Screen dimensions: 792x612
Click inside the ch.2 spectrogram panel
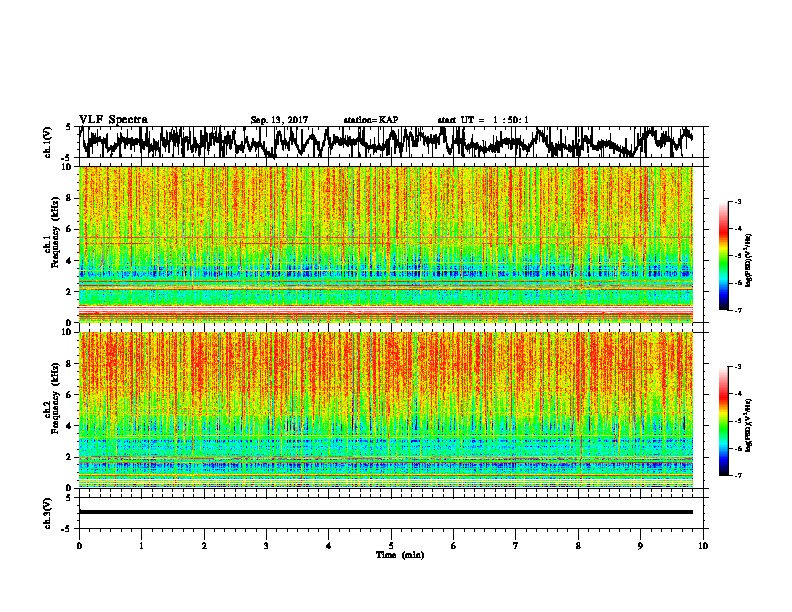tap(386, 410)
